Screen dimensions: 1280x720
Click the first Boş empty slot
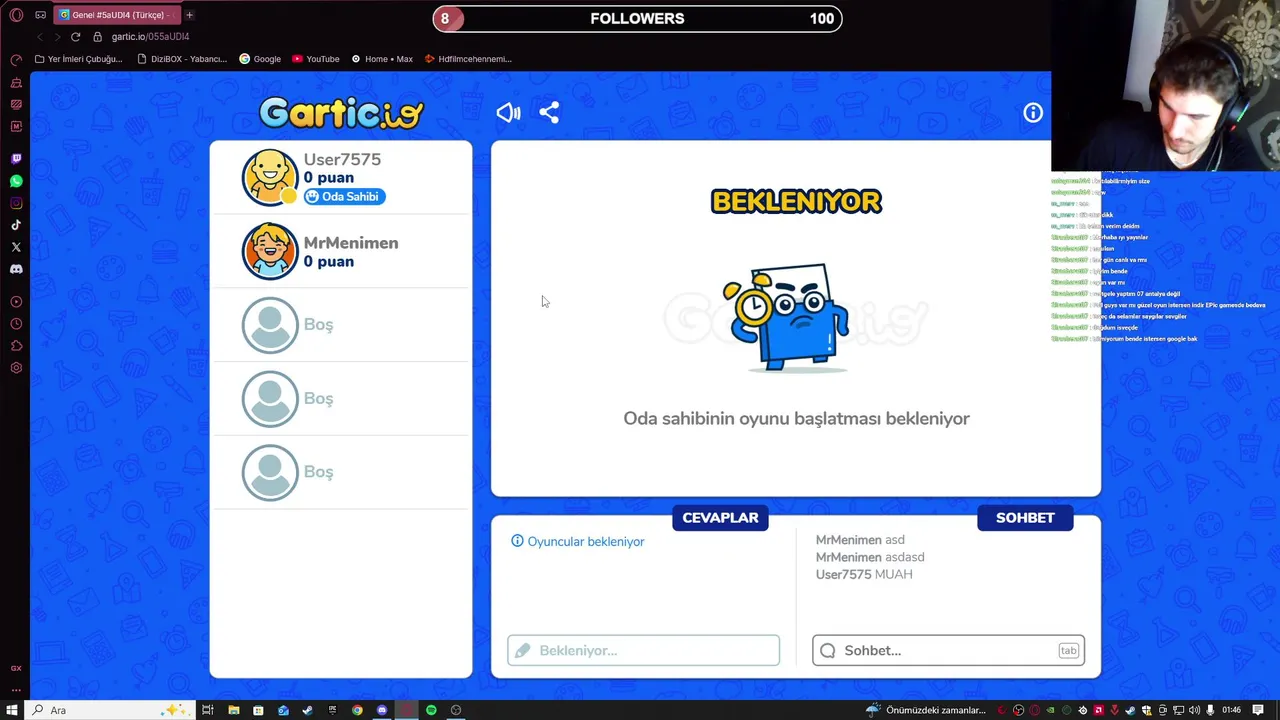pyautogui.click(x=340, y=325)
